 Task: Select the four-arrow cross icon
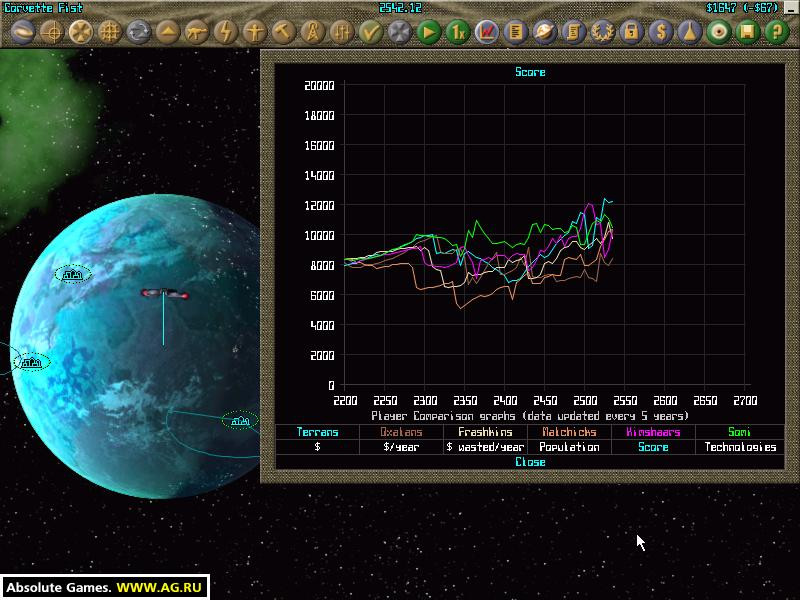click(x=81, y=32)
